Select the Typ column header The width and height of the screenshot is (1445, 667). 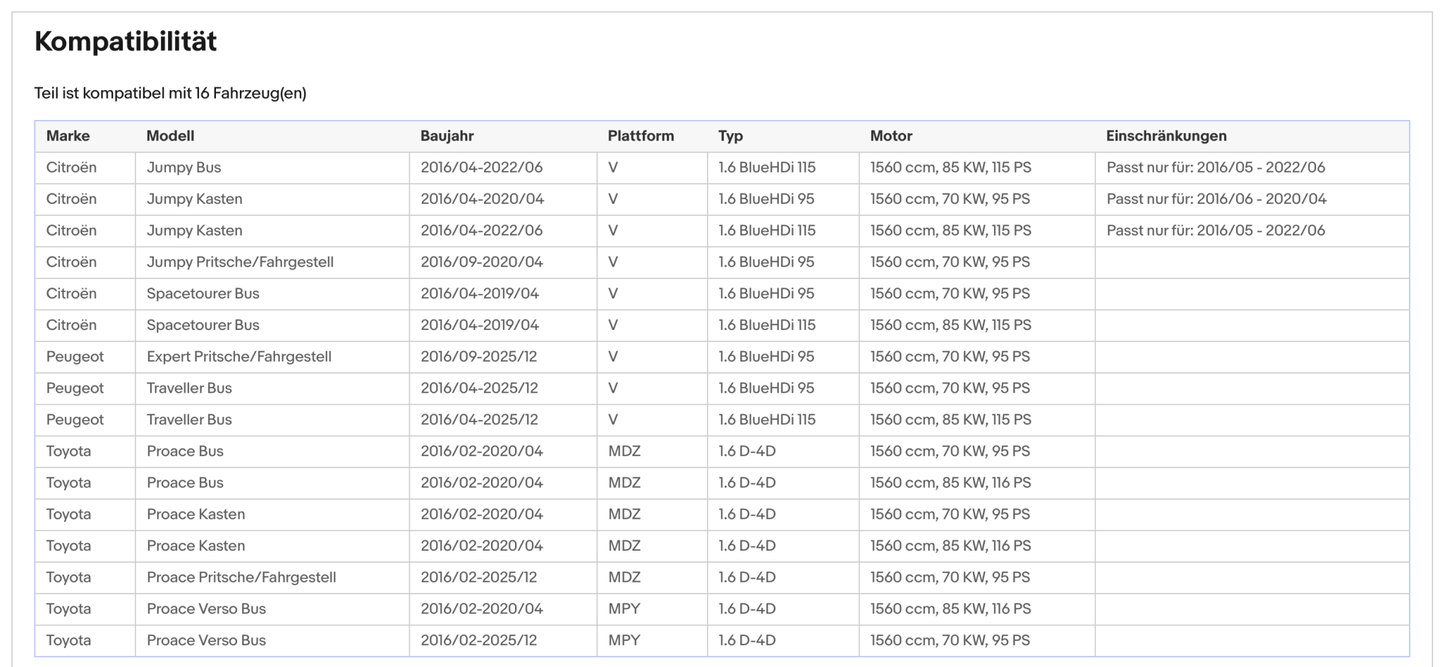pyautogui.click(x=730, y=136)
